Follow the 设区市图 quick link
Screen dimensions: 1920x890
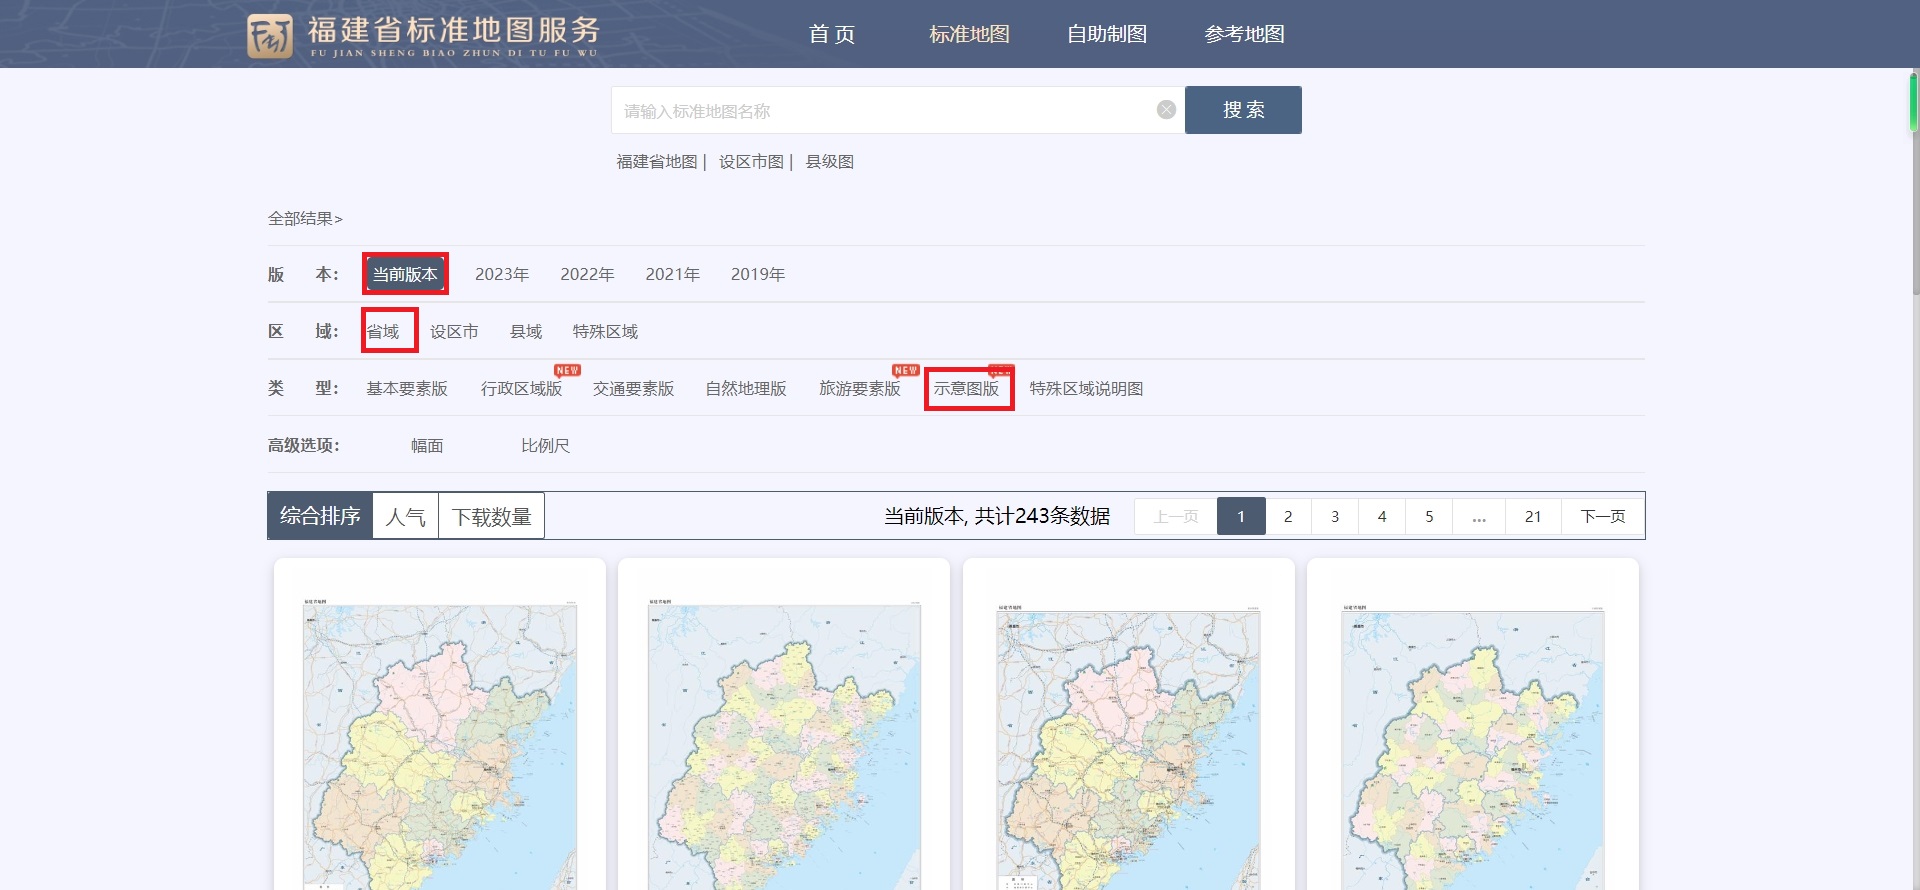click(751, 161)
